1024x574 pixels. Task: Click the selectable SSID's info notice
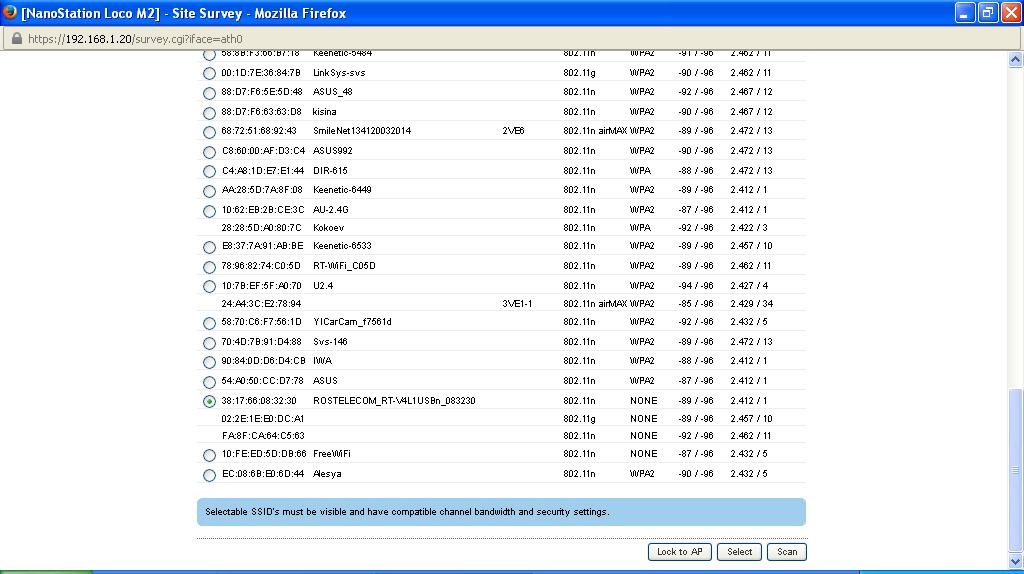[502, 512]
